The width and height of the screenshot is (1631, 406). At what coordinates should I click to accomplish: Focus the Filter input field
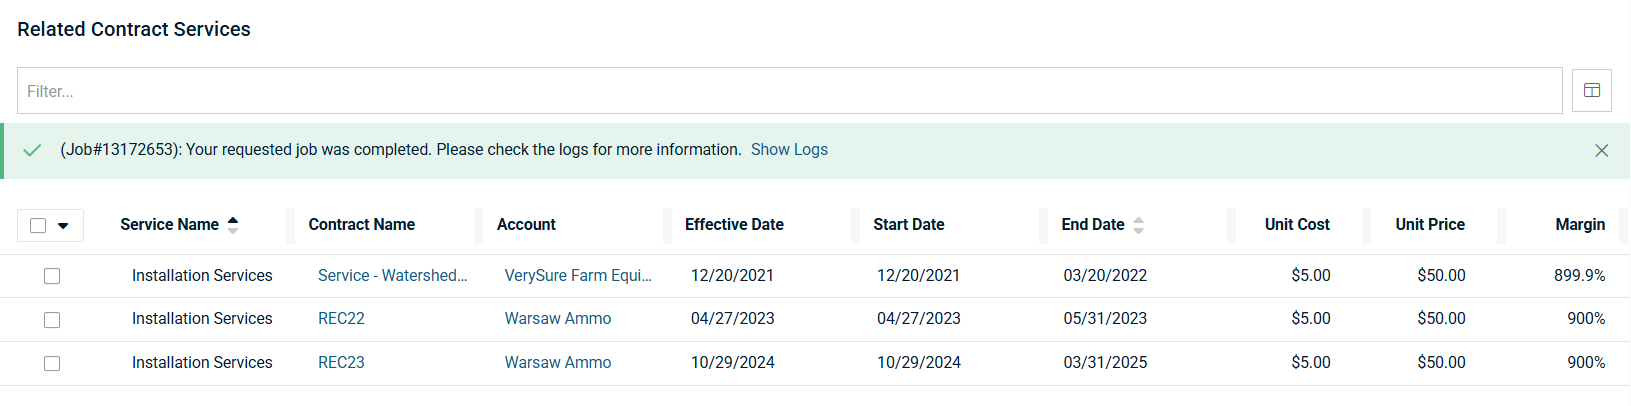(x=789, y=91)
